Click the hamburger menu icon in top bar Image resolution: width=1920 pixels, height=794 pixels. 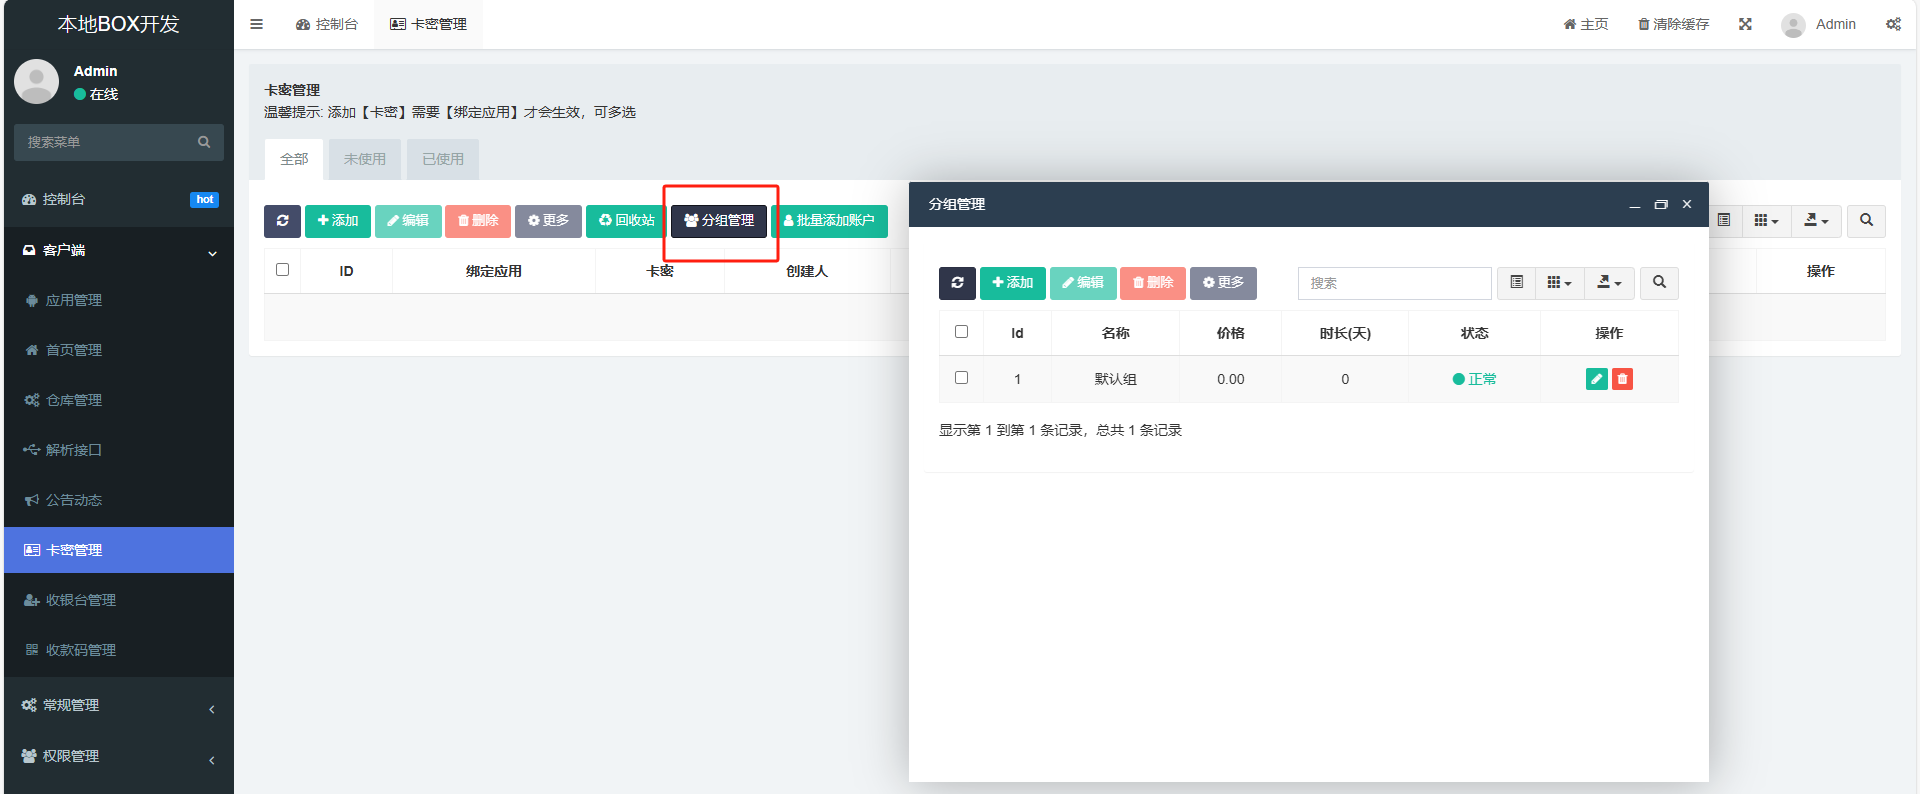(x=257, y=24)
